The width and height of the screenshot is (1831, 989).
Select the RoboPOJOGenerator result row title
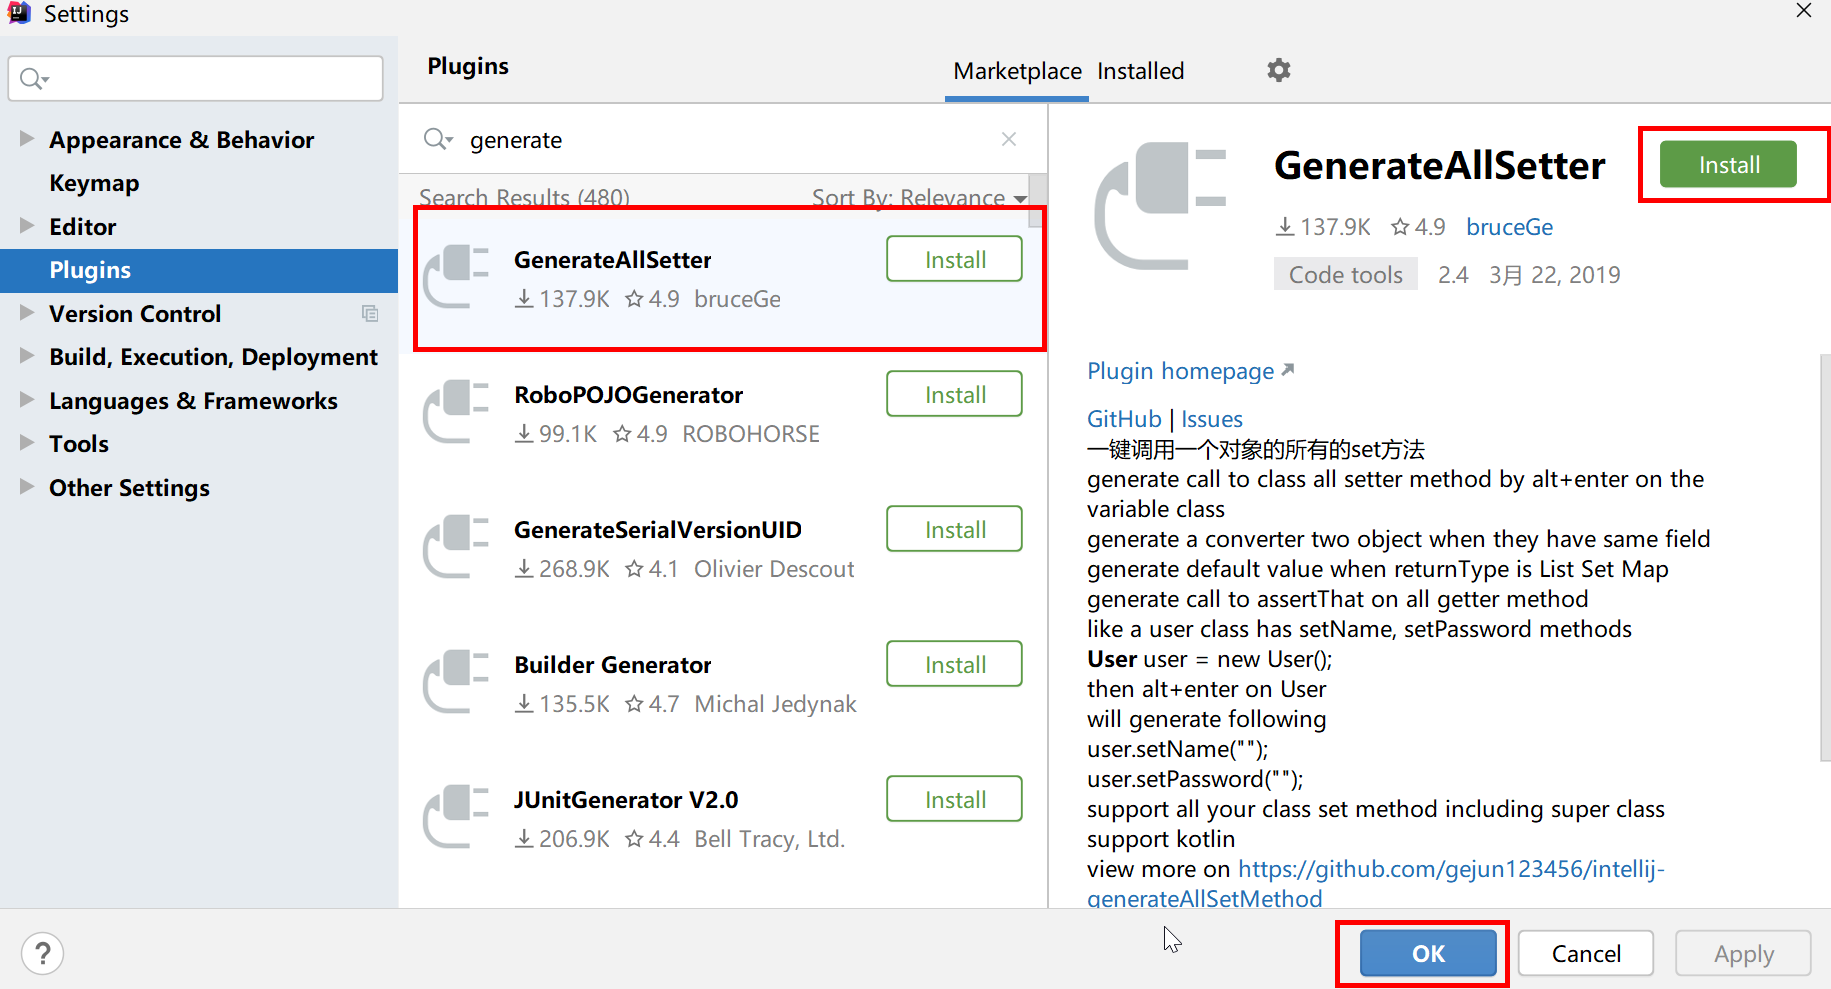pyautogui.click(x=628, y=395)
